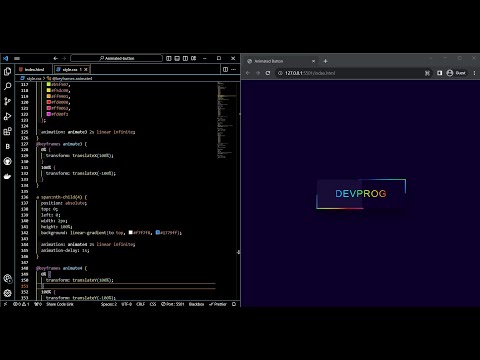Open a new tab in Chrome
Viewport: 480px width, 360px height.
[325, 61]
